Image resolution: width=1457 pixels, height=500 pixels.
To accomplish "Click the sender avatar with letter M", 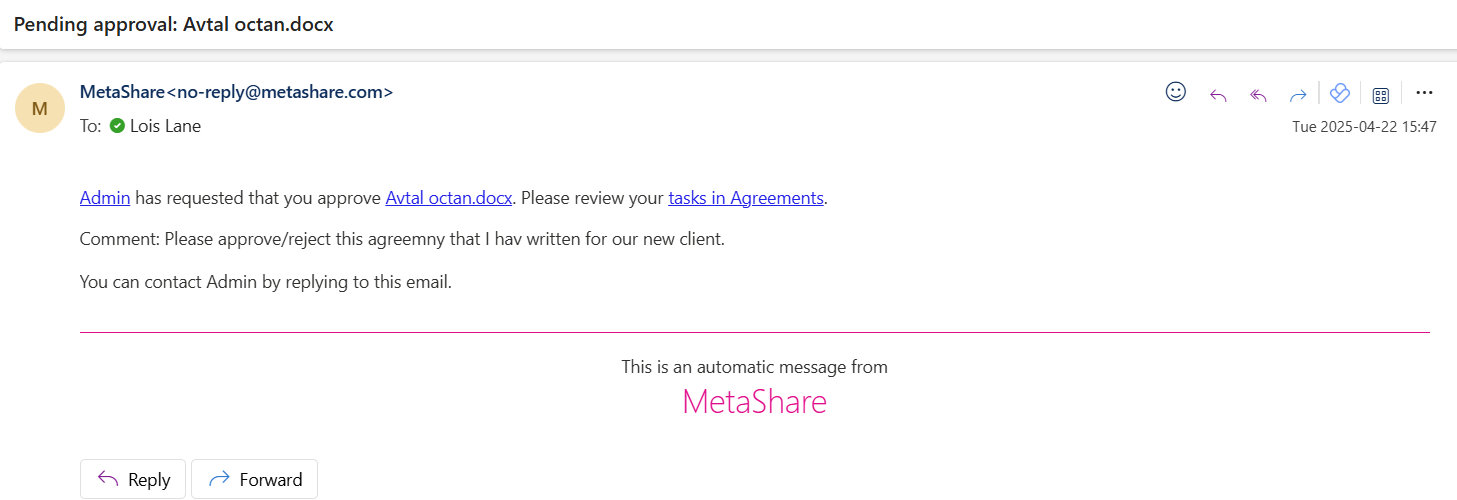I will [40, 108].
